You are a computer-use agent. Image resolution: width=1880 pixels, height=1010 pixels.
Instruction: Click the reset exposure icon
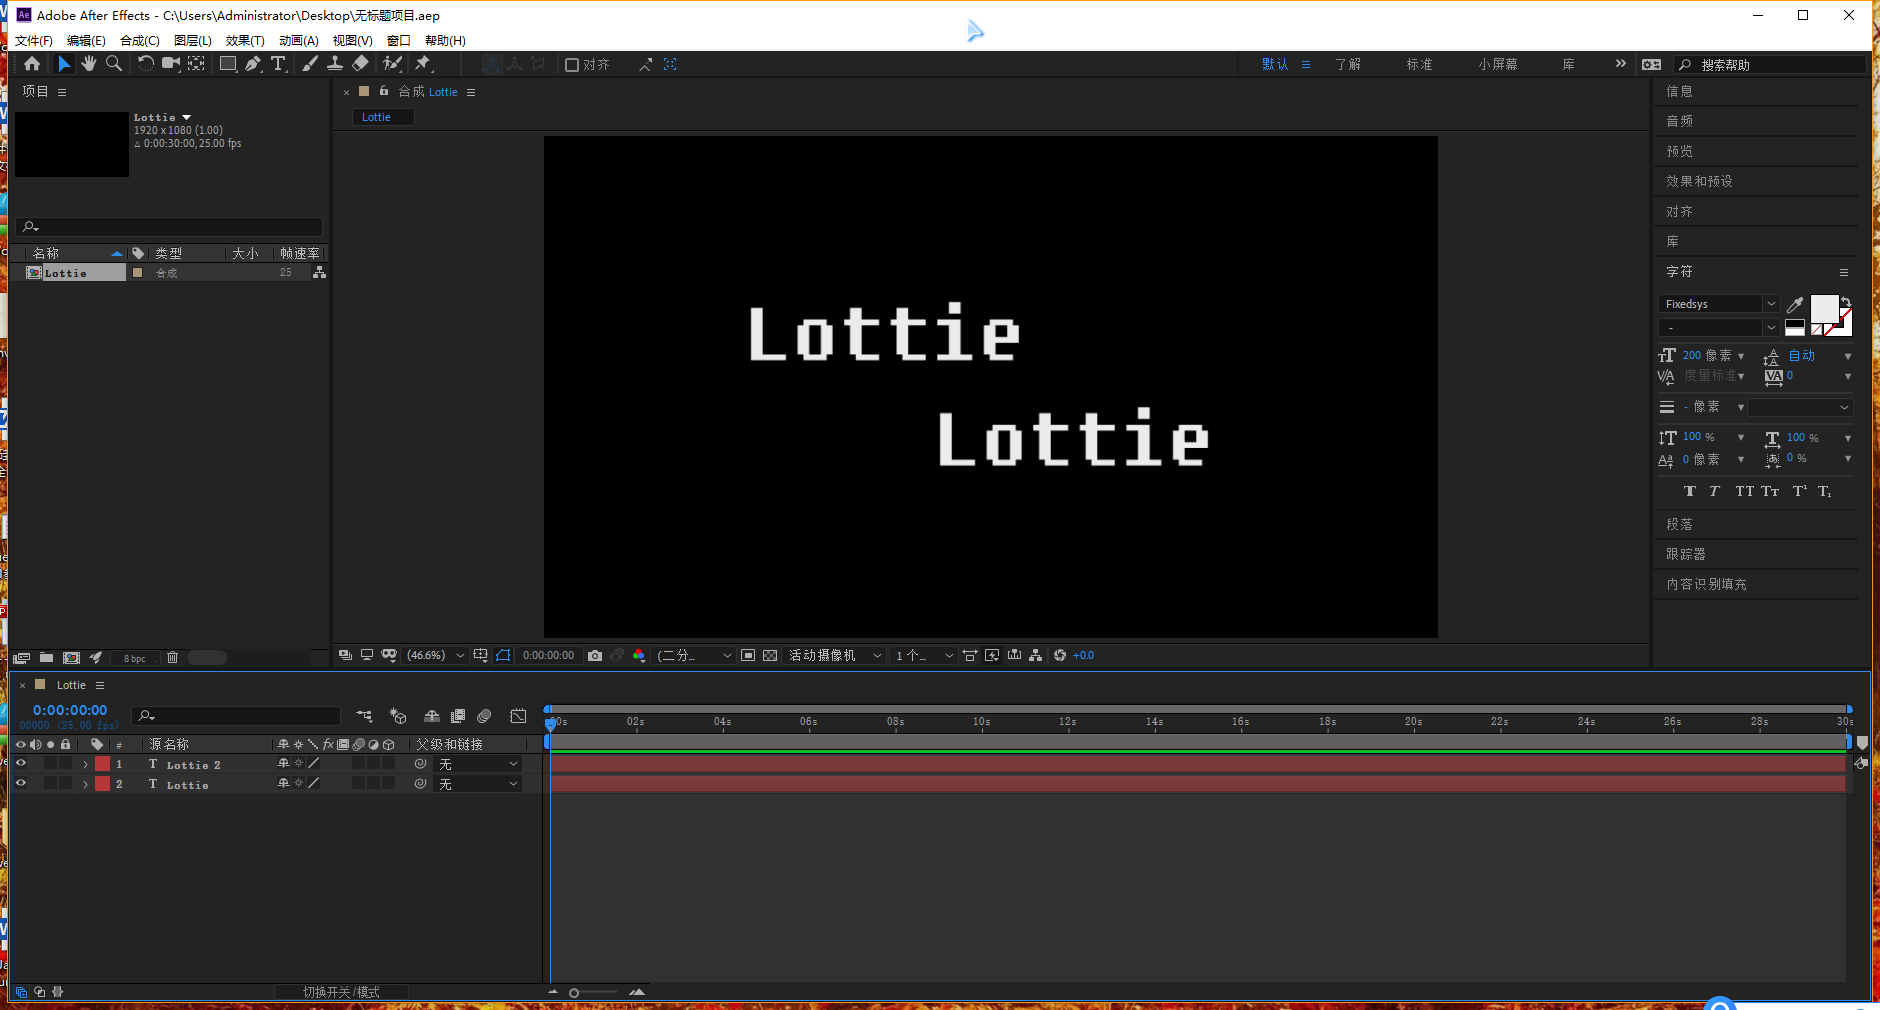coord(1060,656)
